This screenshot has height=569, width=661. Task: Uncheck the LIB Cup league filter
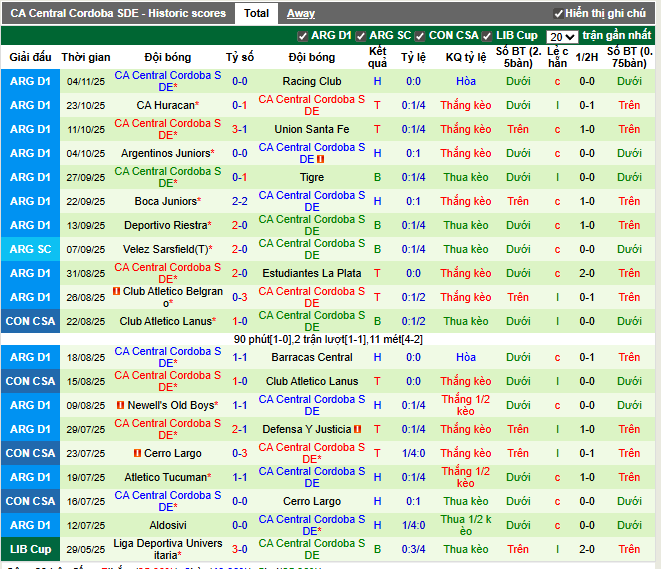[x=487, y=36]
